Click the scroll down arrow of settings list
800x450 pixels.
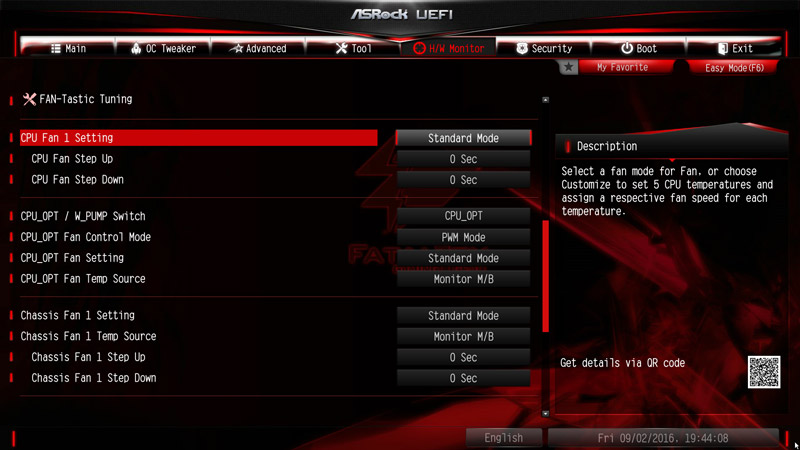pyautogui.click(x=545, y=414)
